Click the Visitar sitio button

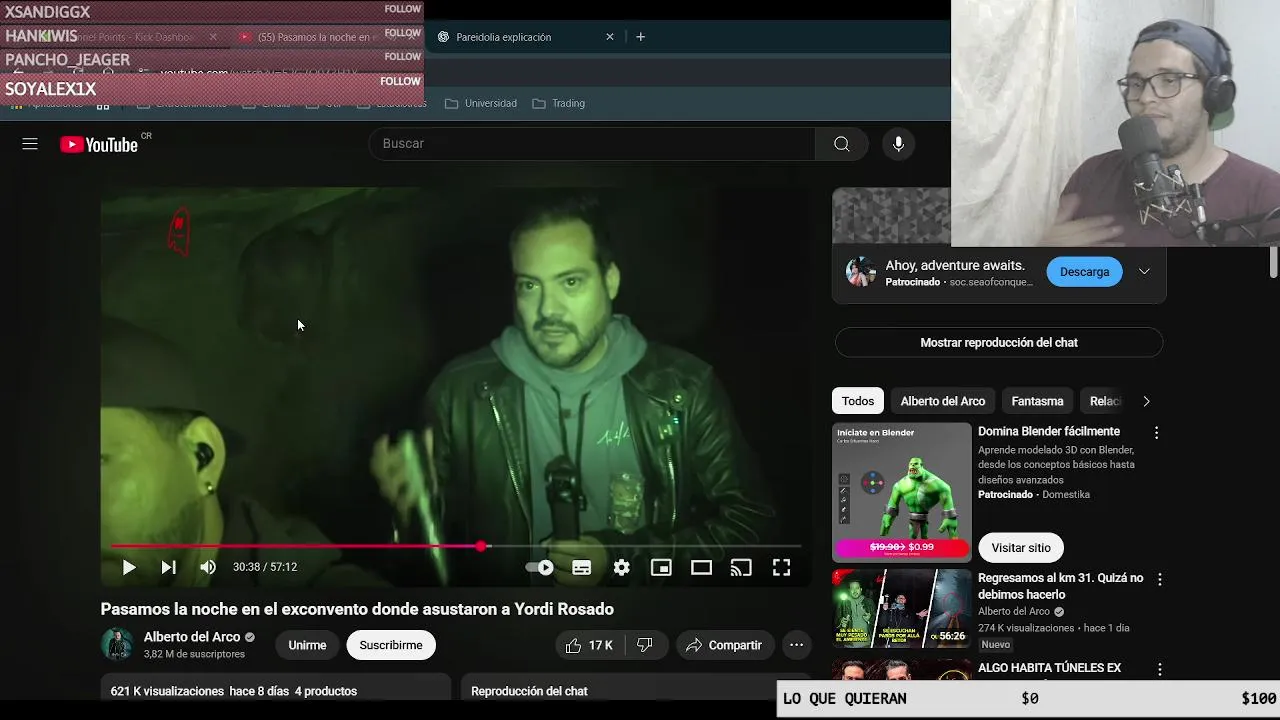(x=1021, y=548)
